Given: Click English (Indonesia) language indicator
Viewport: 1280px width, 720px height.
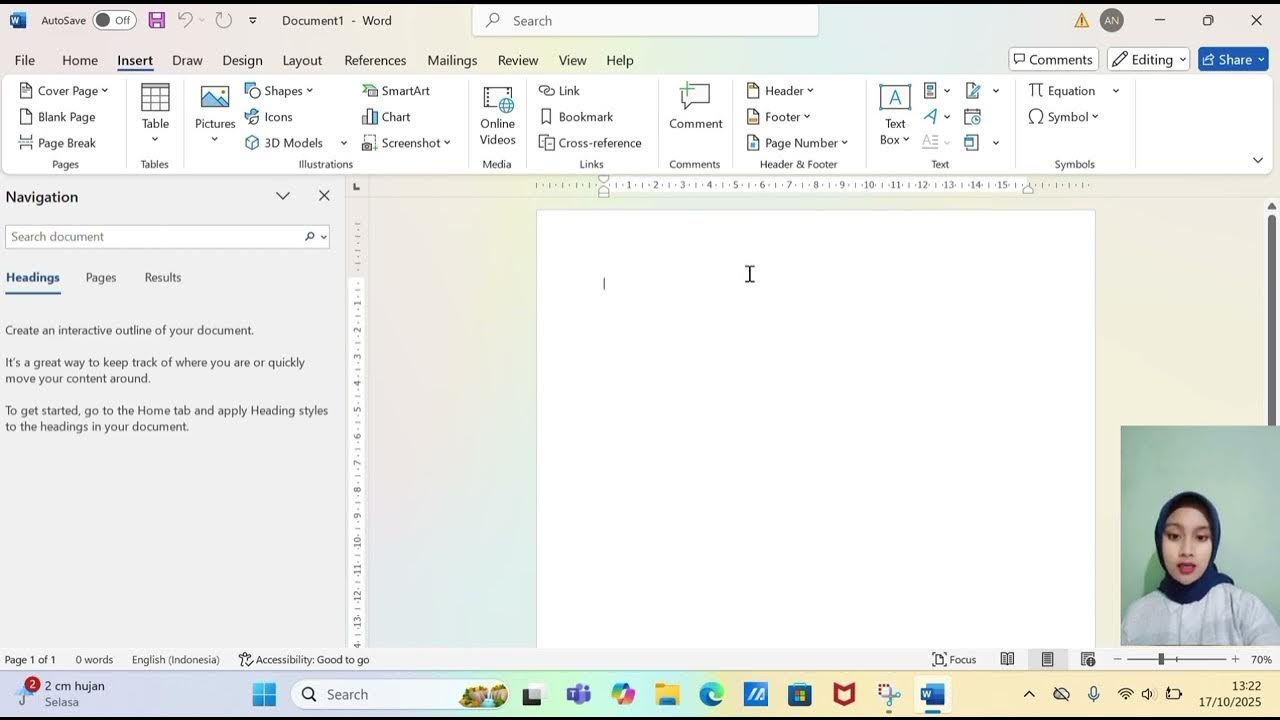Looking at the screenshot, I should coord(175,659).
